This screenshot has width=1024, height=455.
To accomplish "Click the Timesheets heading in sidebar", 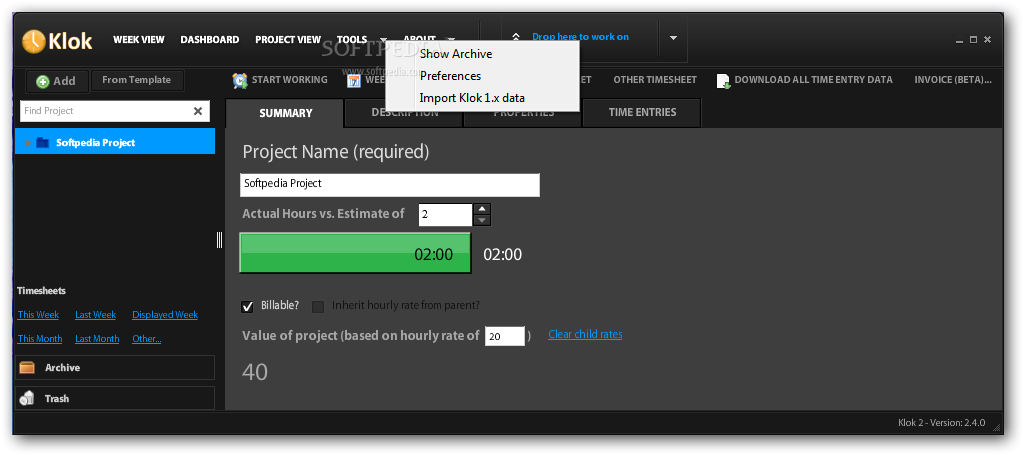I will 42,290.
